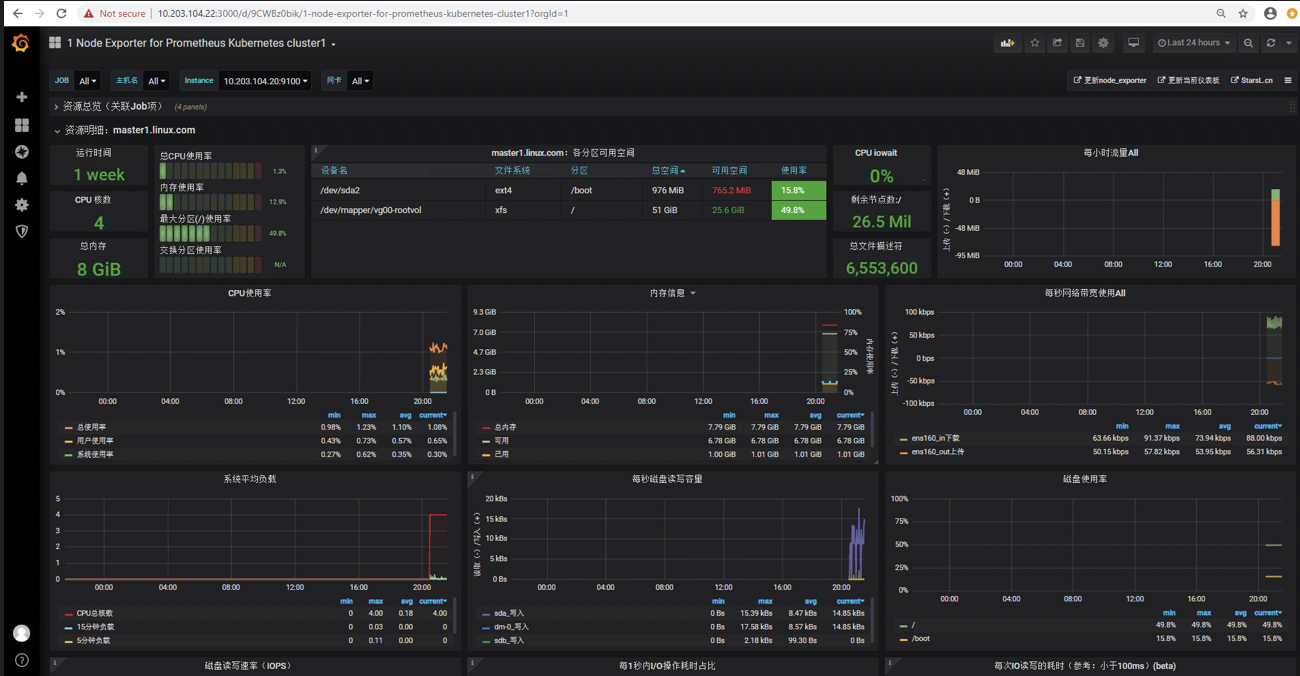The height and width of the screenshot is (676, 1300).
Task: Open the Create plus menu in sidebar
Action: [21, 97]
